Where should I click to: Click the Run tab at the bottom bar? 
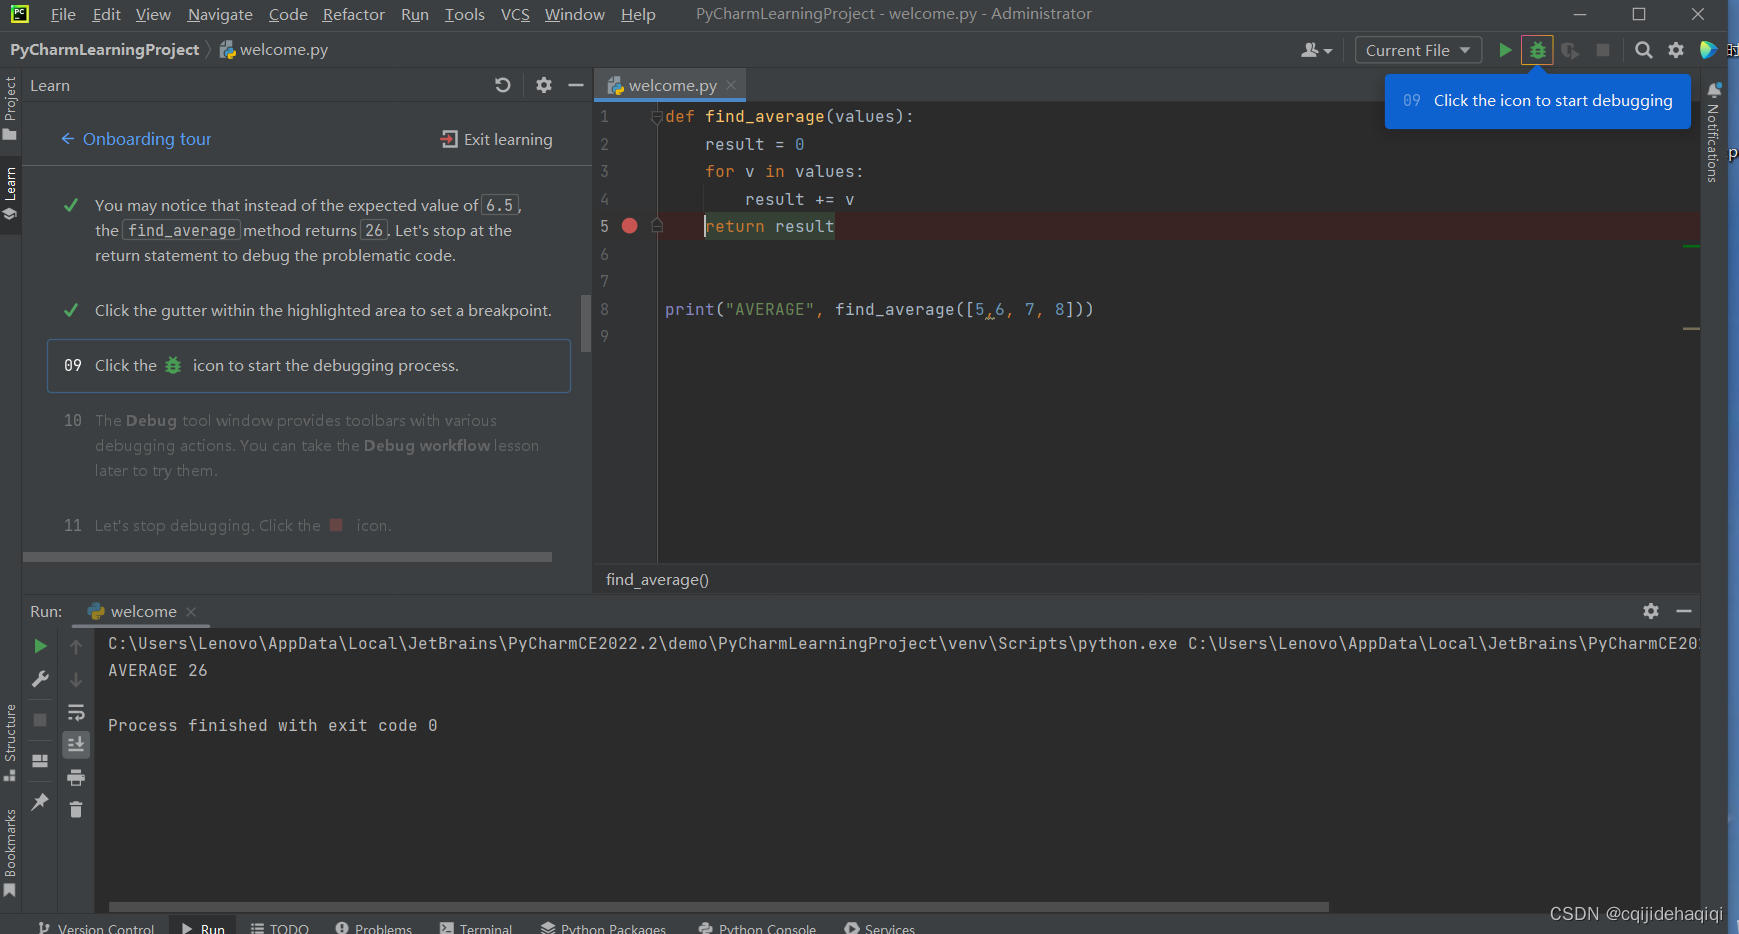point(203,928)
